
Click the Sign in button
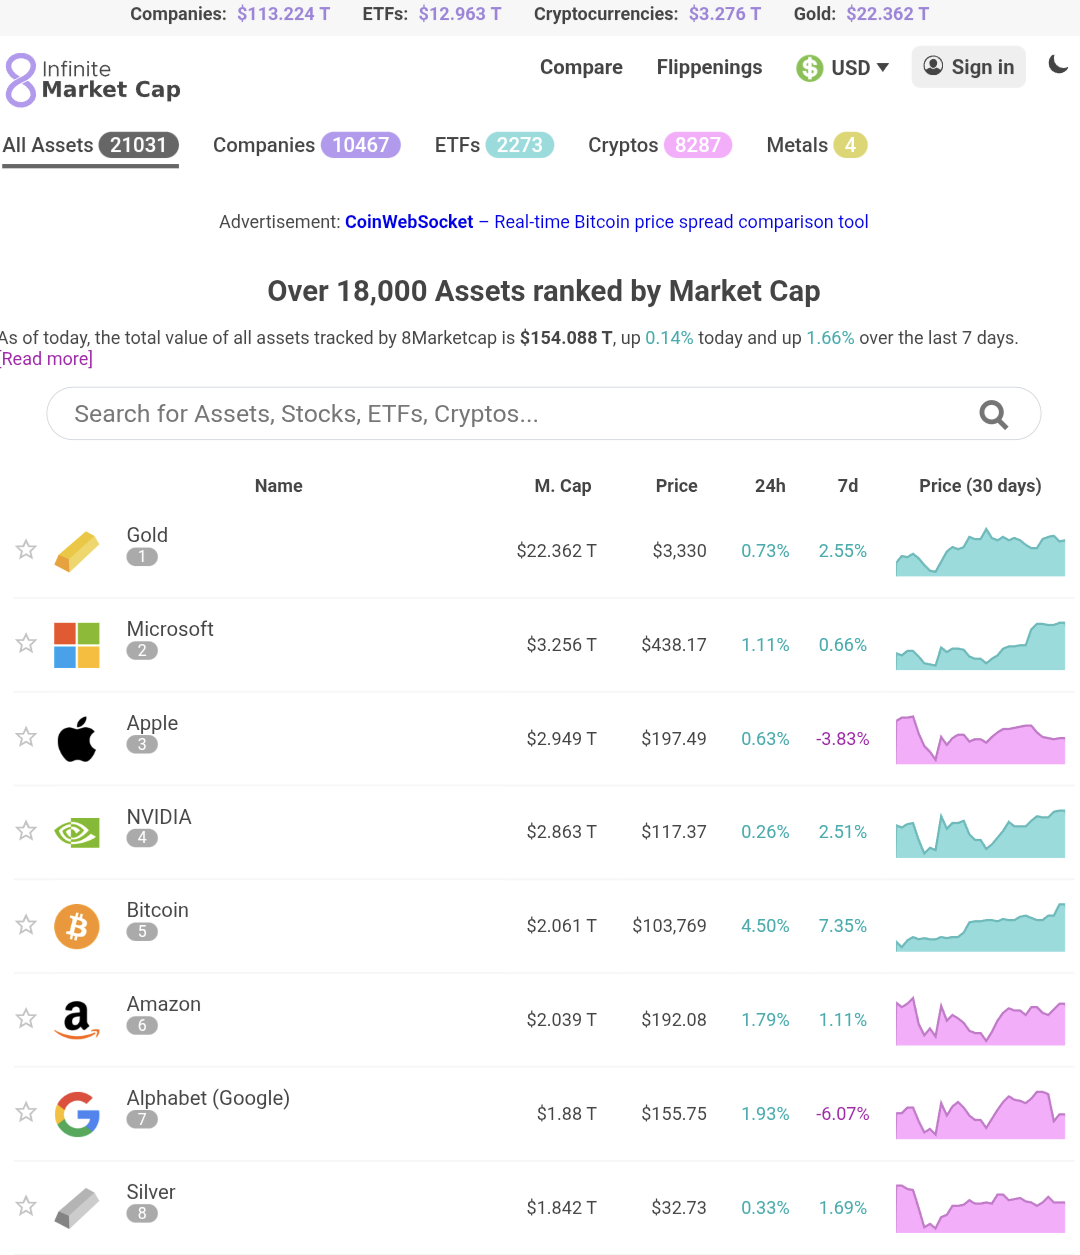pos(968,67)
